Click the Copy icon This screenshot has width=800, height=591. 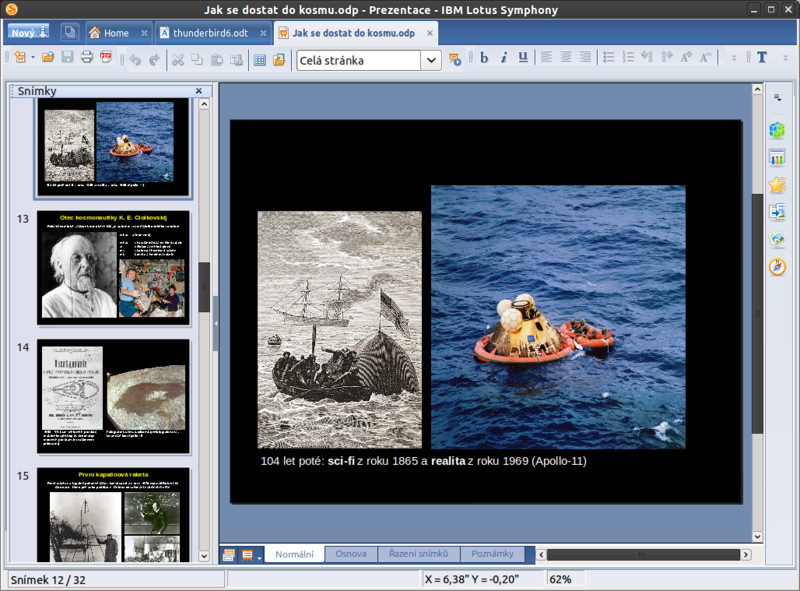click(x=197, y=60)
